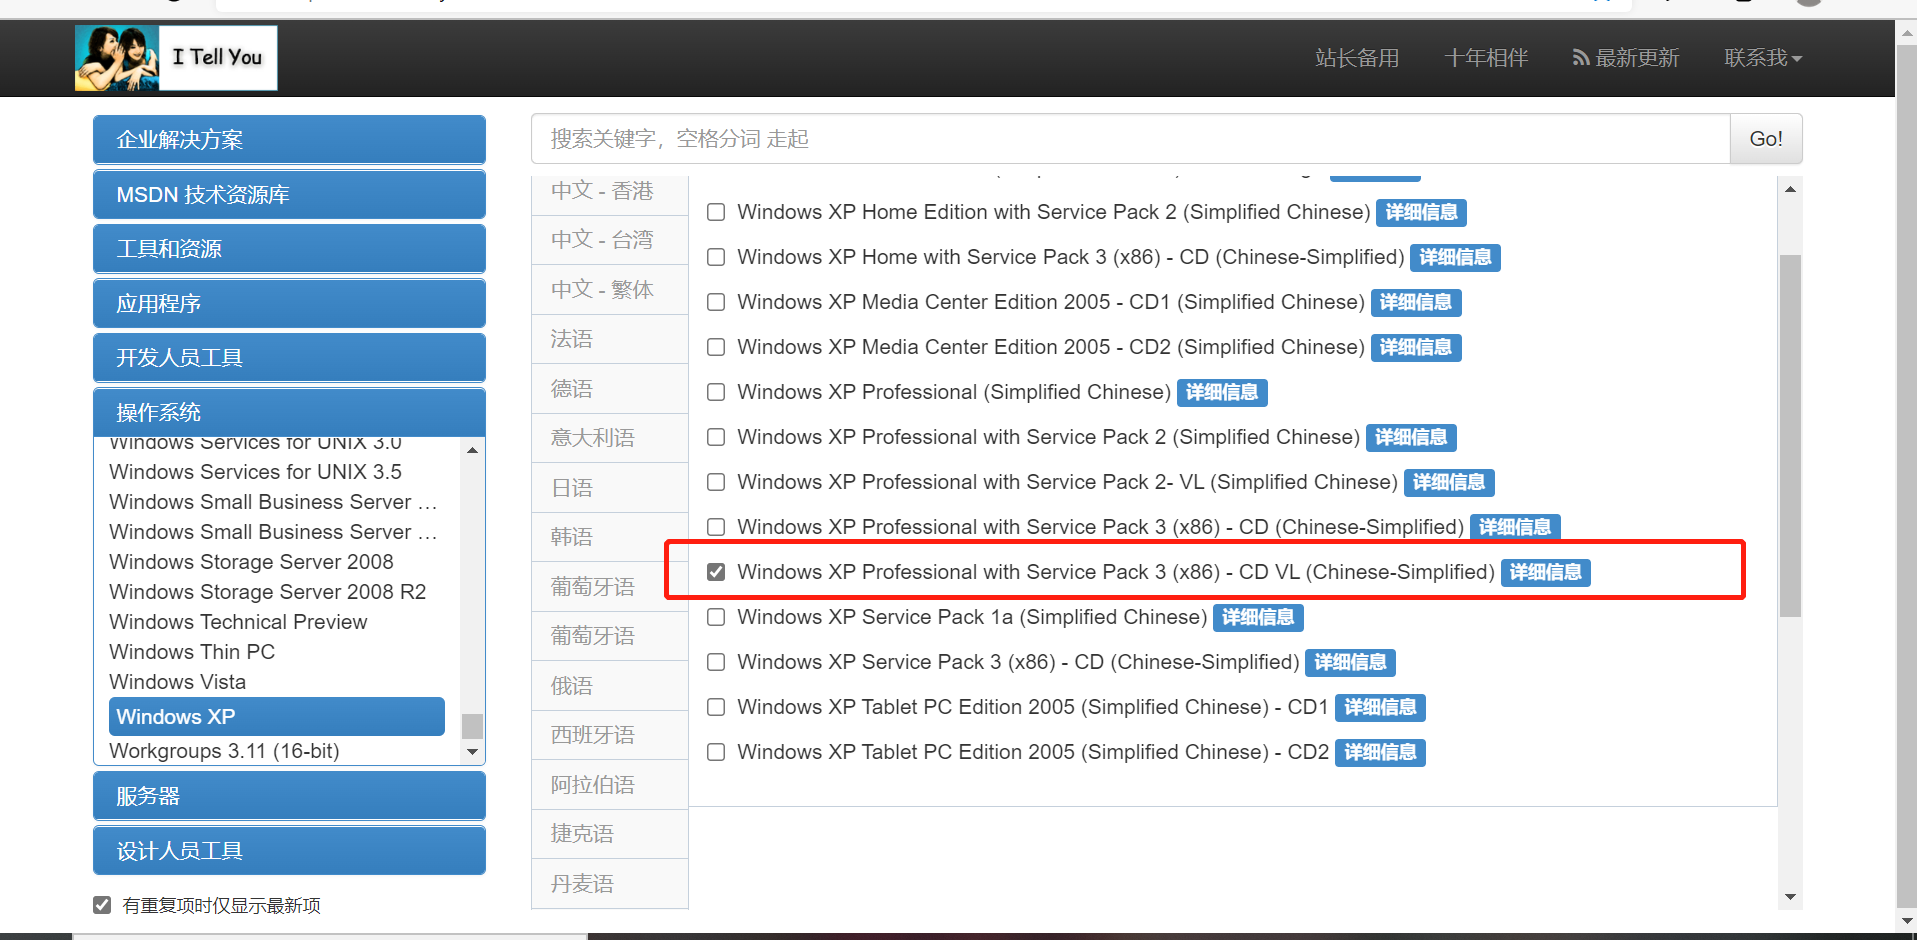The width and height of the screenshot is (1917, 940).
Task: Click the Go! search button
Action: [1766, 139]
